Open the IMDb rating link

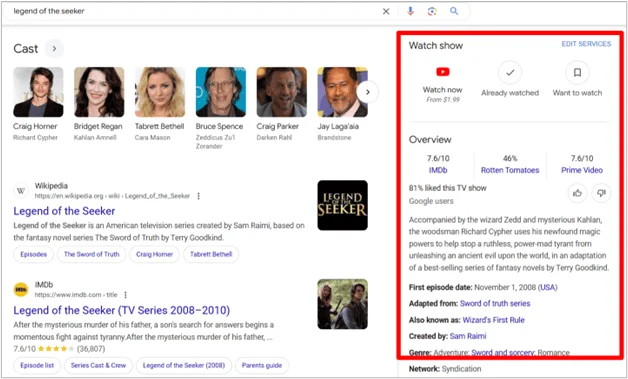pos(438,170)
